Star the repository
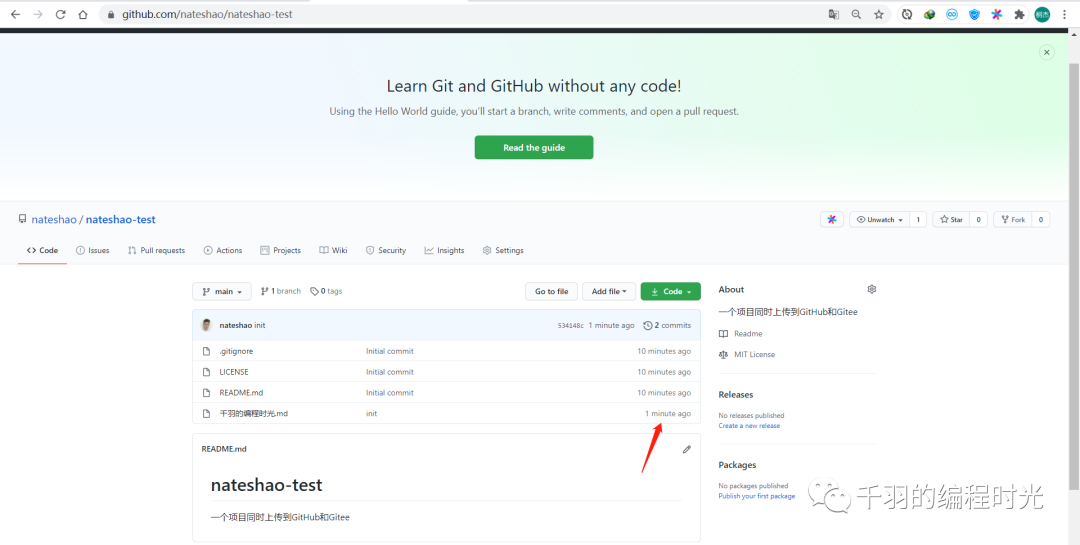This screenshot has height=545, width=1080. click(951, 219)
